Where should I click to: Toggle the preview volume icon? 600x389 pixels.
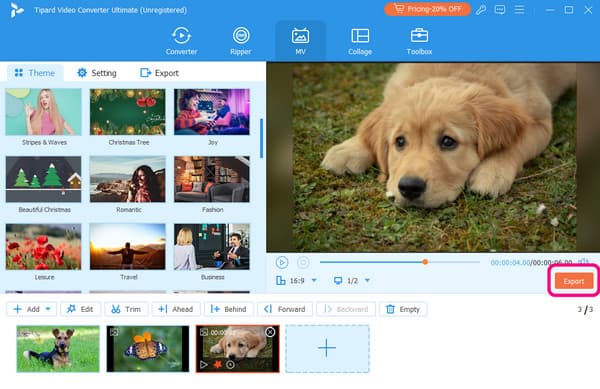point(584,262)
